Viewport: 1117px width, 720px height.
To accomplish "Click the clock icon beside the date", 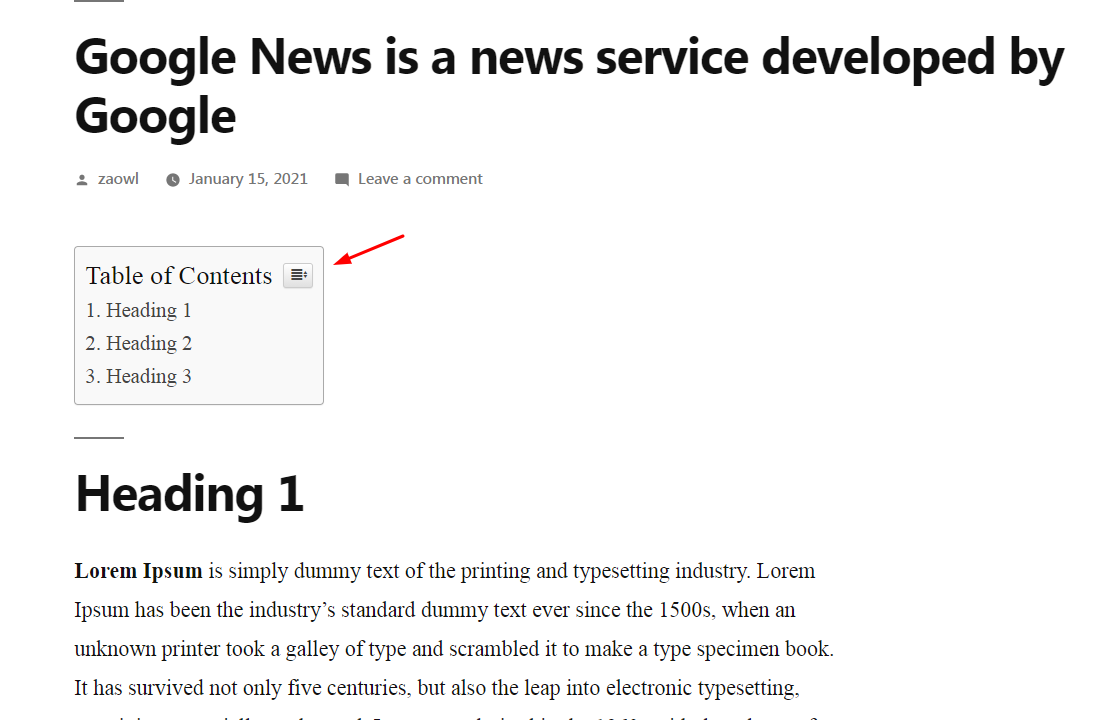I will pyautogui.click(x=173, y=180).
